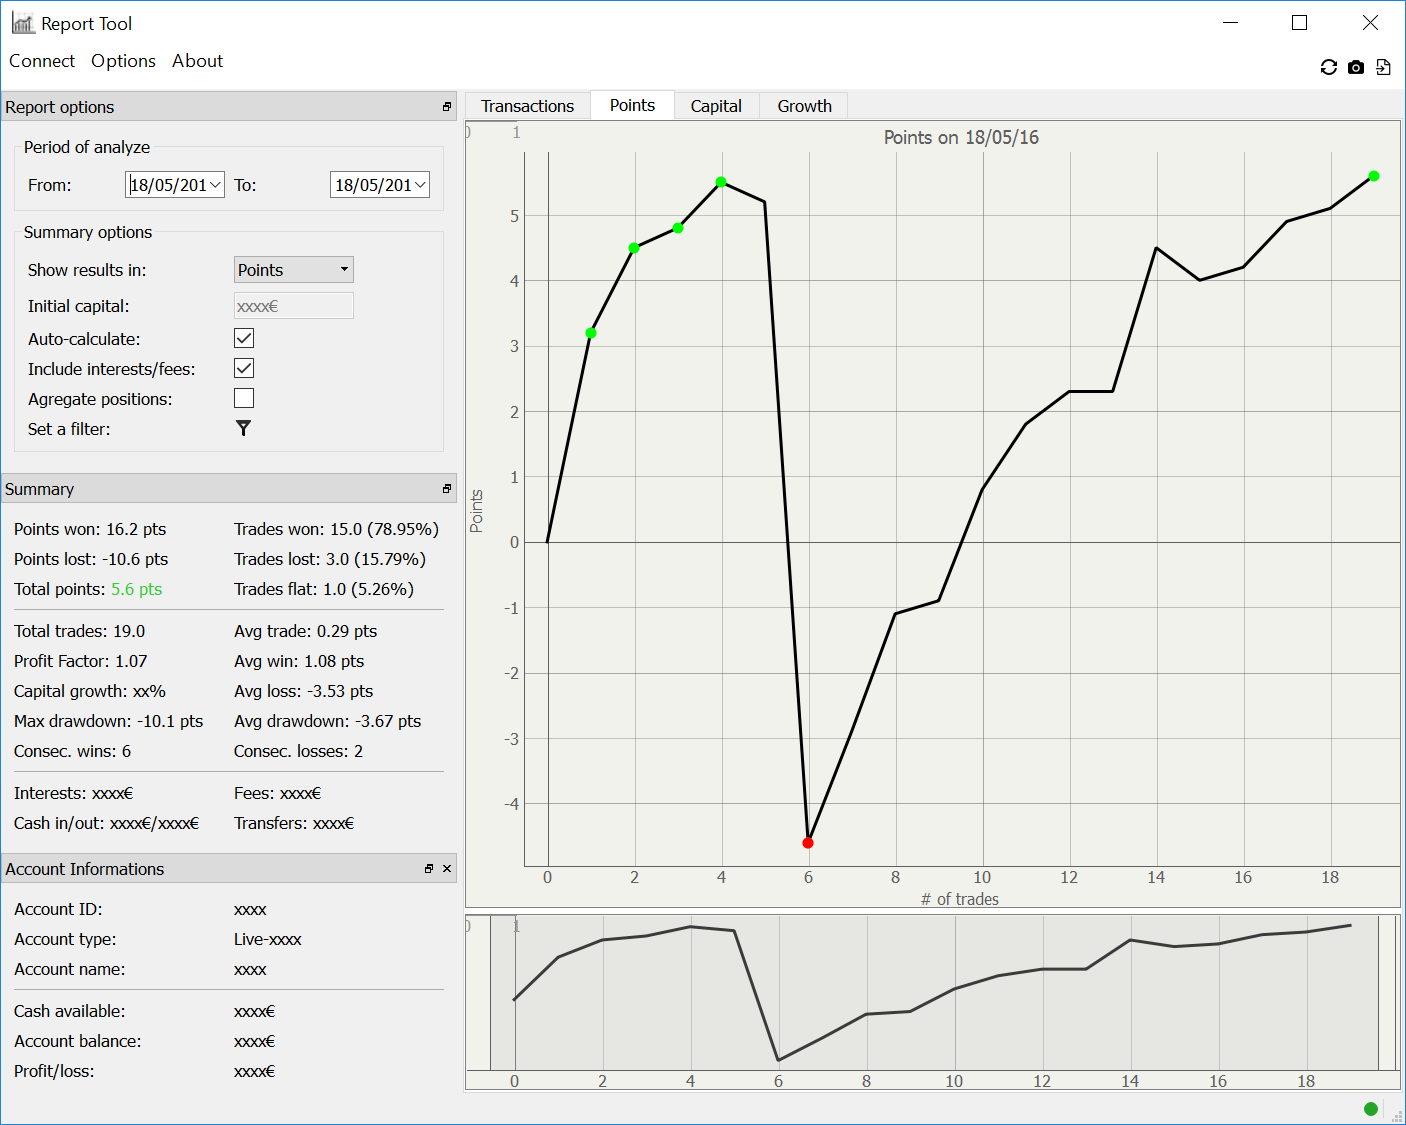Take a screenshot with the camera icon
1406x1125 pixels.
tap(1356, 67)
